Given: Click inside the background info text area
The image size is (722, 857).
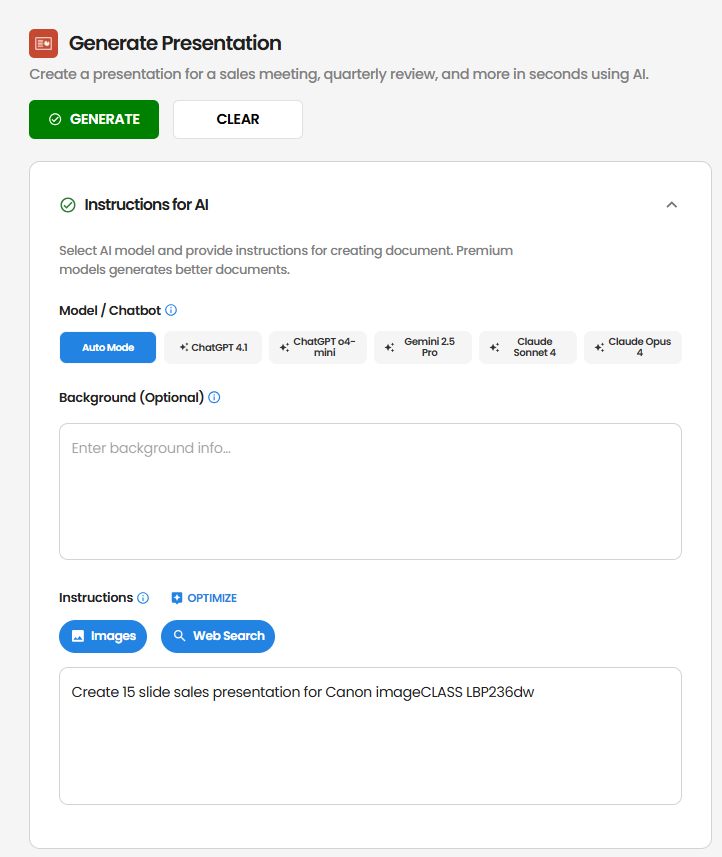Looking at the screenshot, I should click(x=370, y=490).
